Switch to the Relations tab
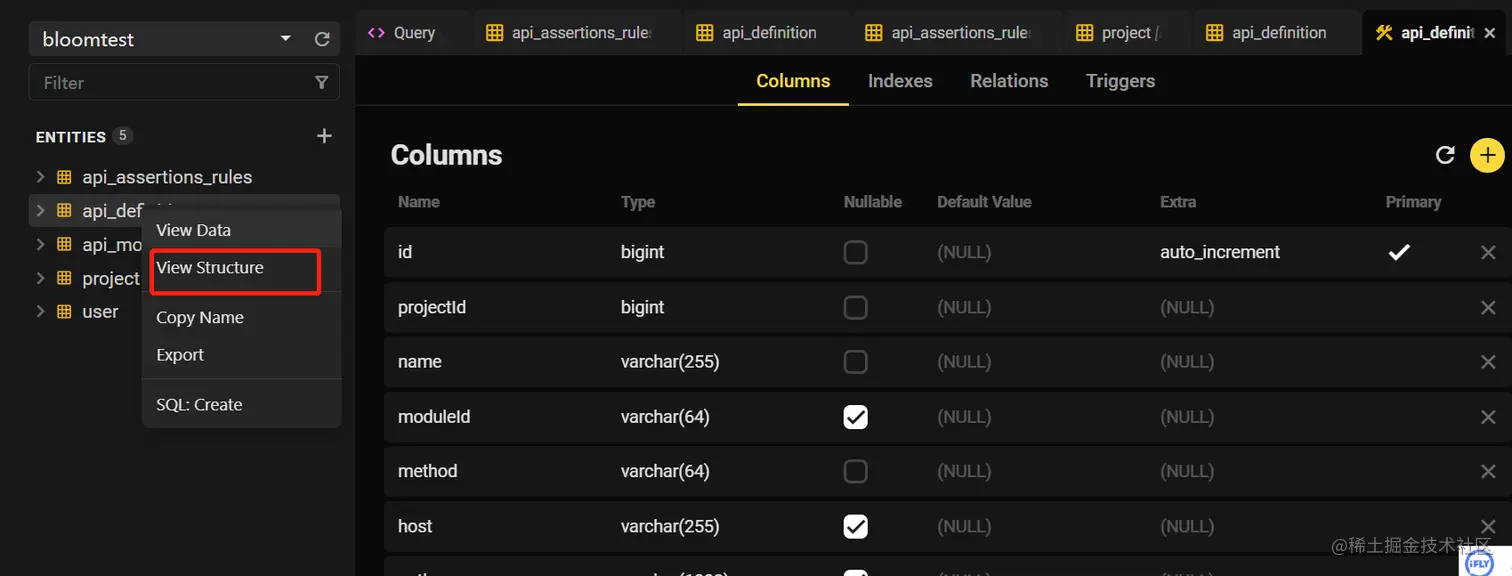 pyautogui.click(x=1009, y=81)
